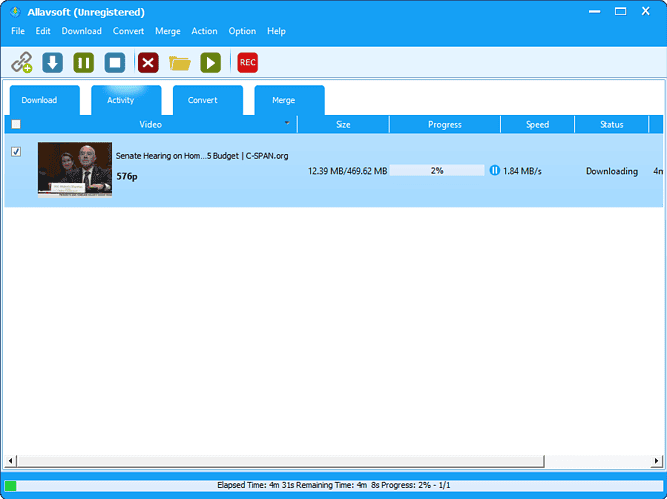Maximize the Allavsoft window
The height and width of the screenshot is (499, 667).
621,11
